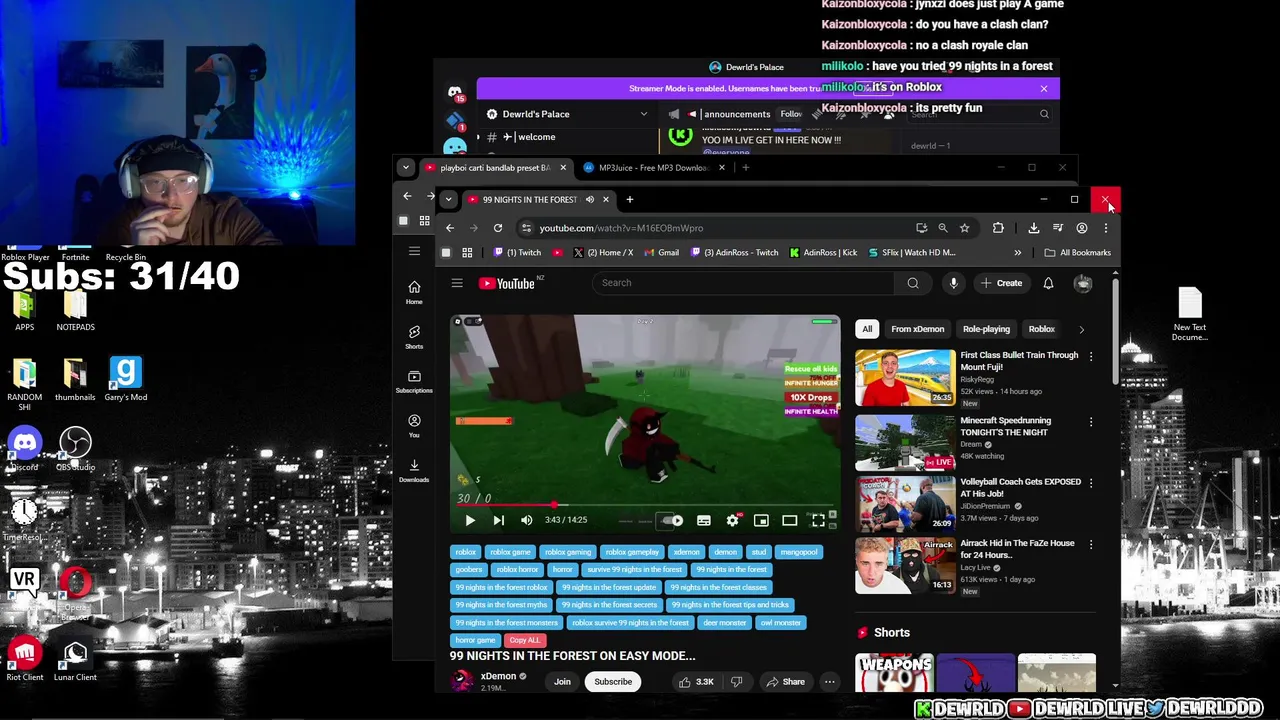This screenshot has height=720, width=1280.
Task: Open YouTube account avatar menu
Action: pyautogui.click(x=1083, y=283)
